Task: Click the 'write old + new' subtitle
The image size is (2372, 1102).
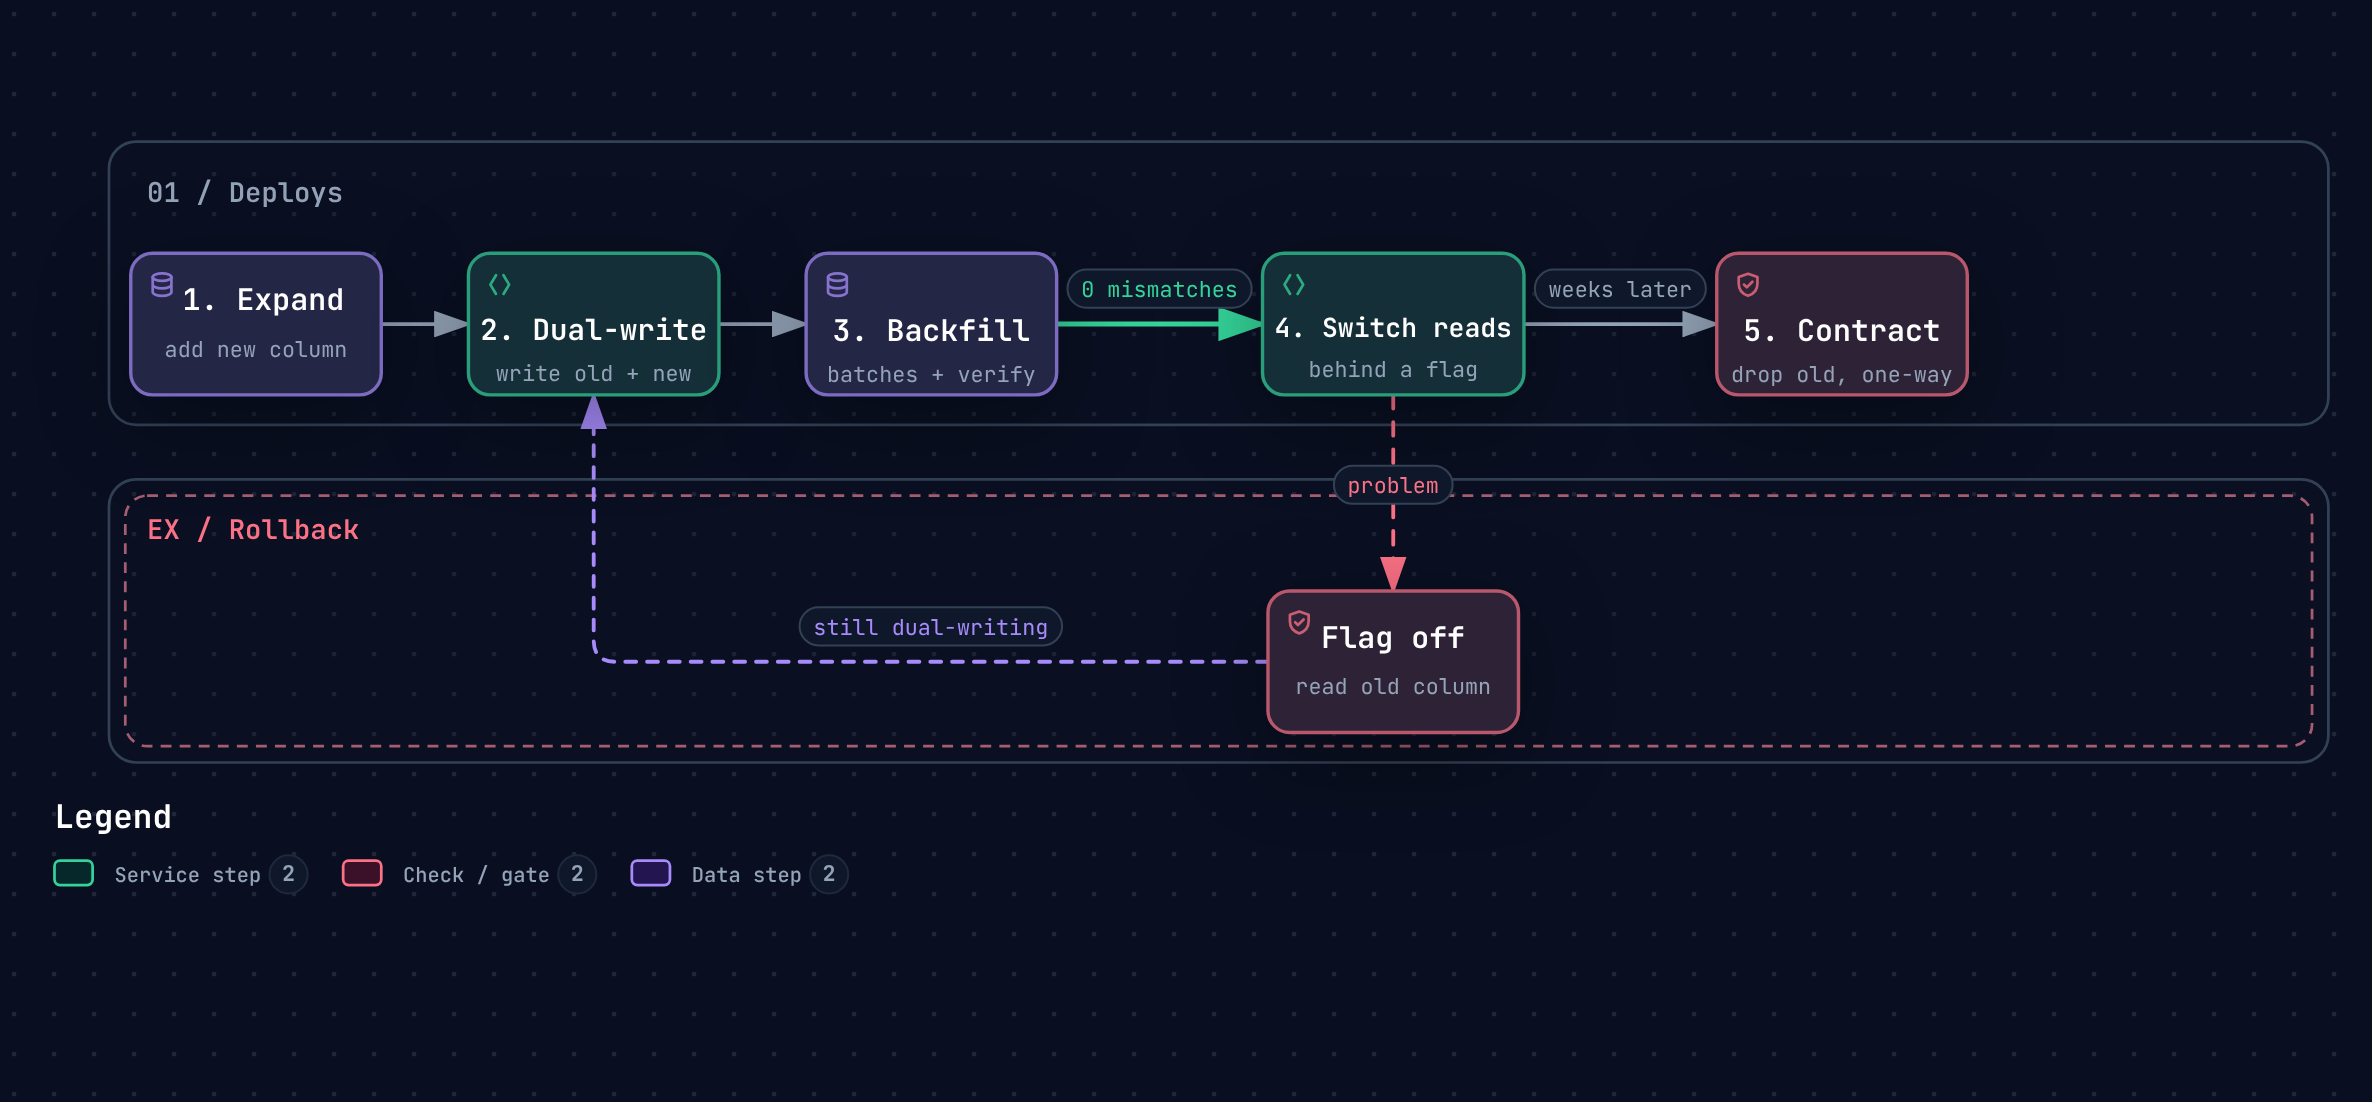Action: [x=594, y=374]
